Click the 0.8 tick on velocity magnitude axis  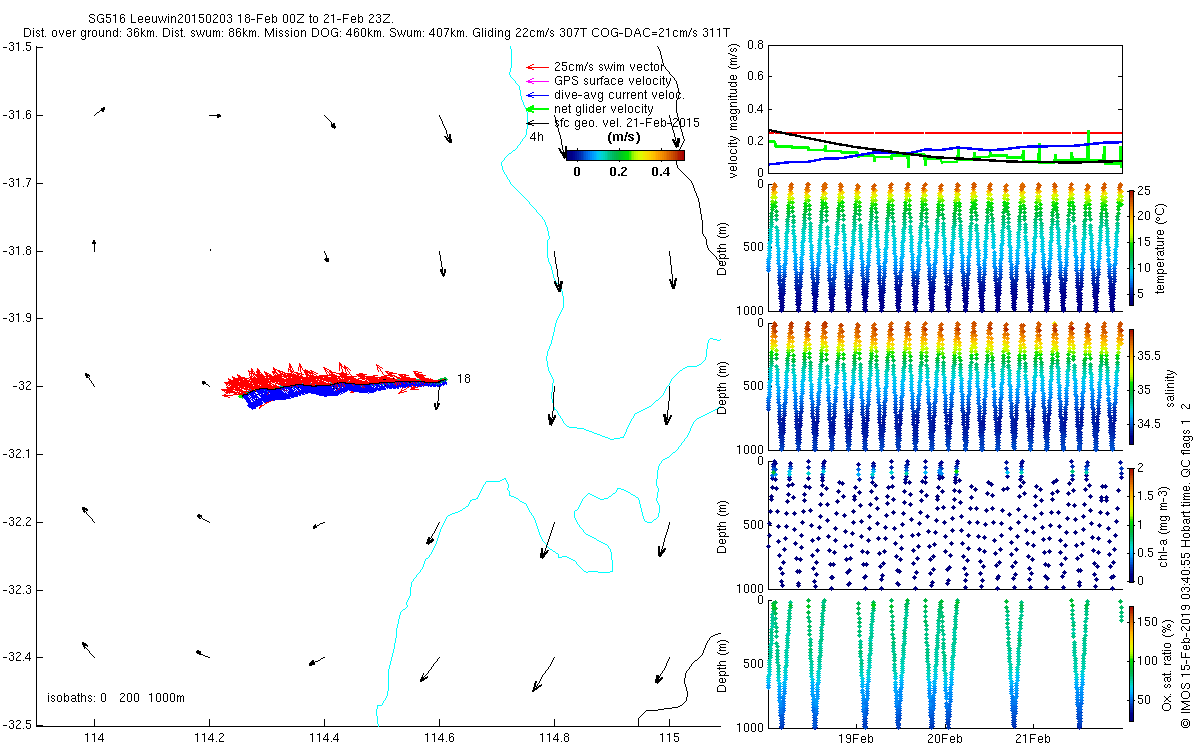coord(755,46)
